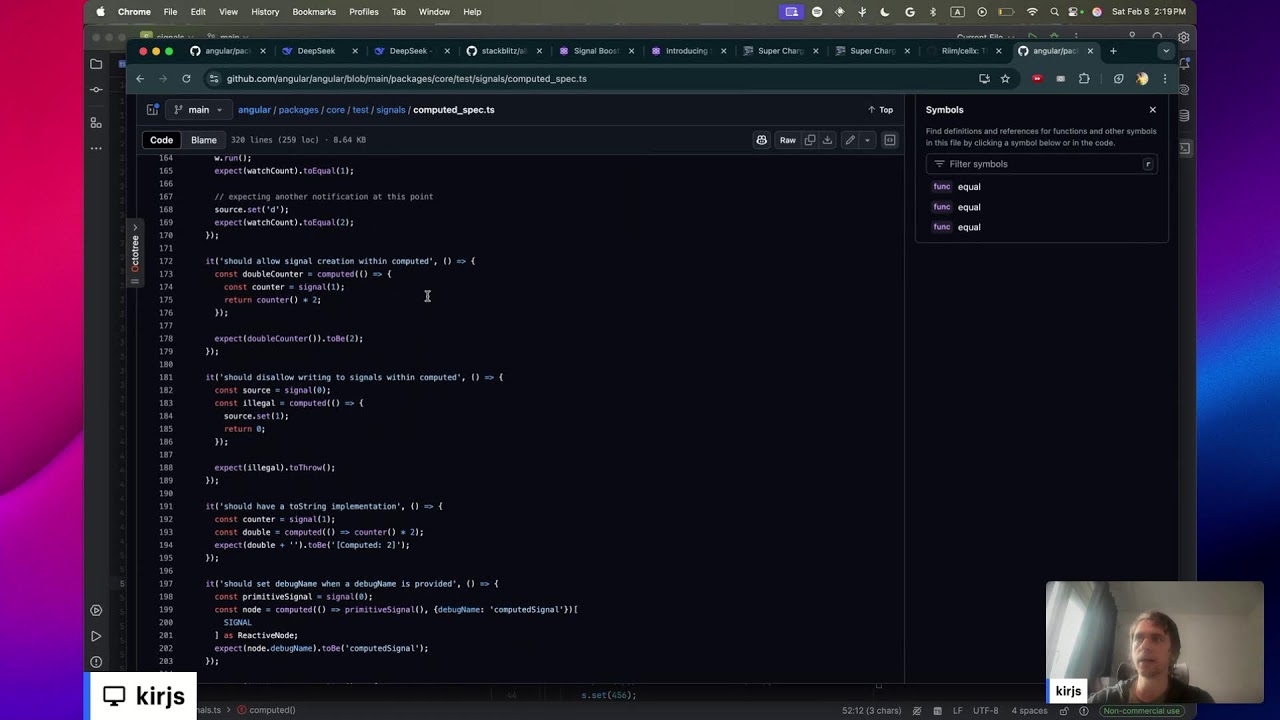Click line number 197

(x=166, y=584)
